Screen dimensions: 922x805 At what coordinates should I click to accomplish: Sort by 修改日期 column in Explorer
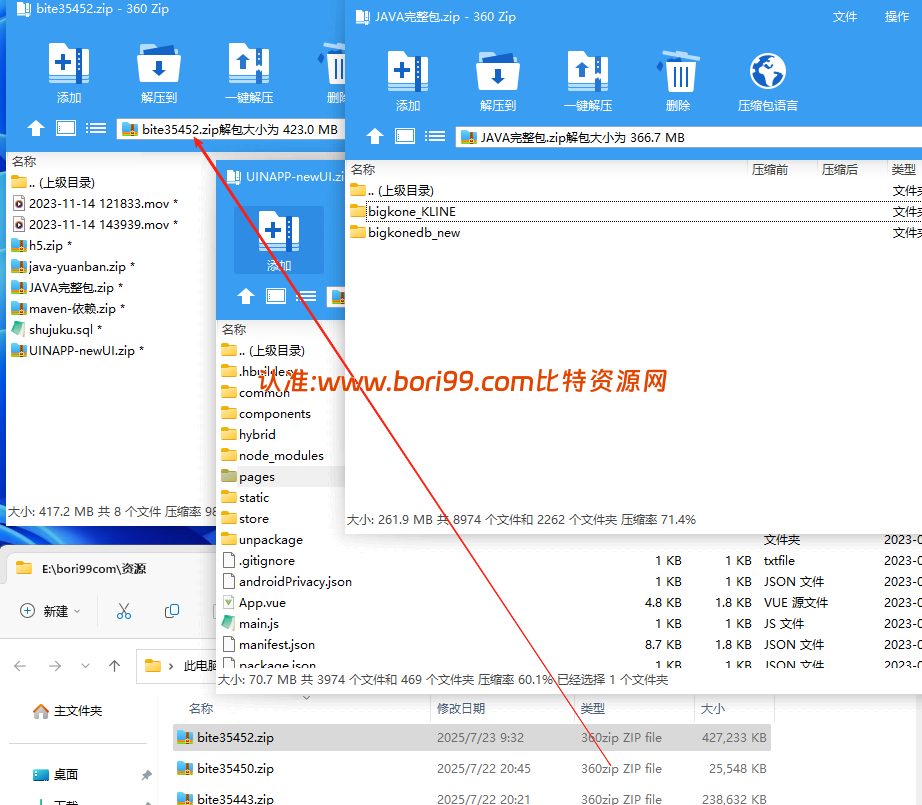(x=460, y=709)
